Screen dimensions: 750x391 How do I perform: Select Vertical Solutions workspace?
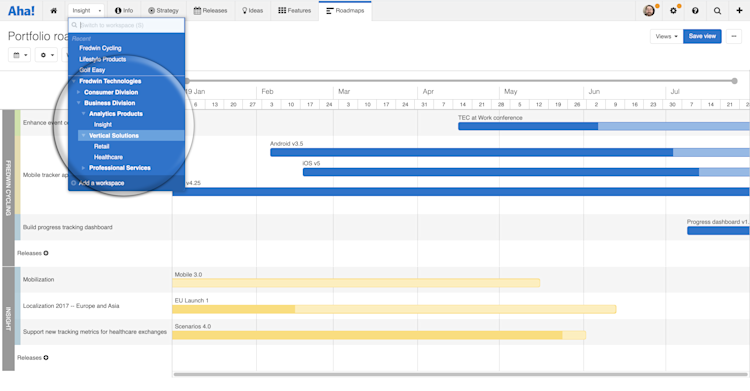114,135
